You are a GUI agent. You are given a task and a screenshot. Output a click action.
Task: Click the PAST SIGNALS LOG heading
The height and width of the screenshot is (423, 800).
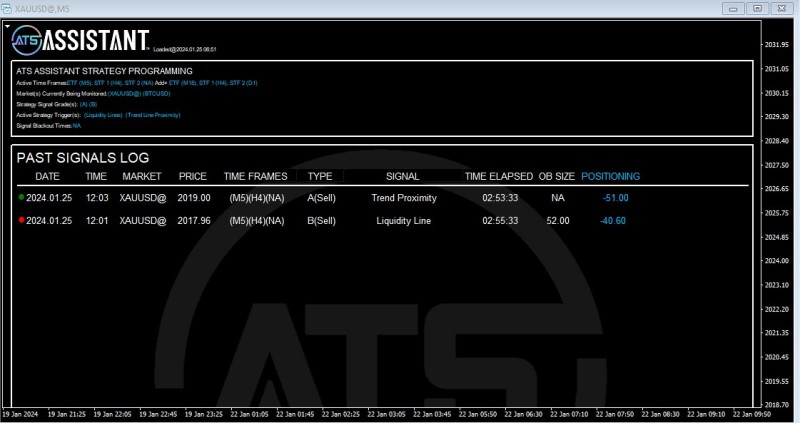(83, 158)
